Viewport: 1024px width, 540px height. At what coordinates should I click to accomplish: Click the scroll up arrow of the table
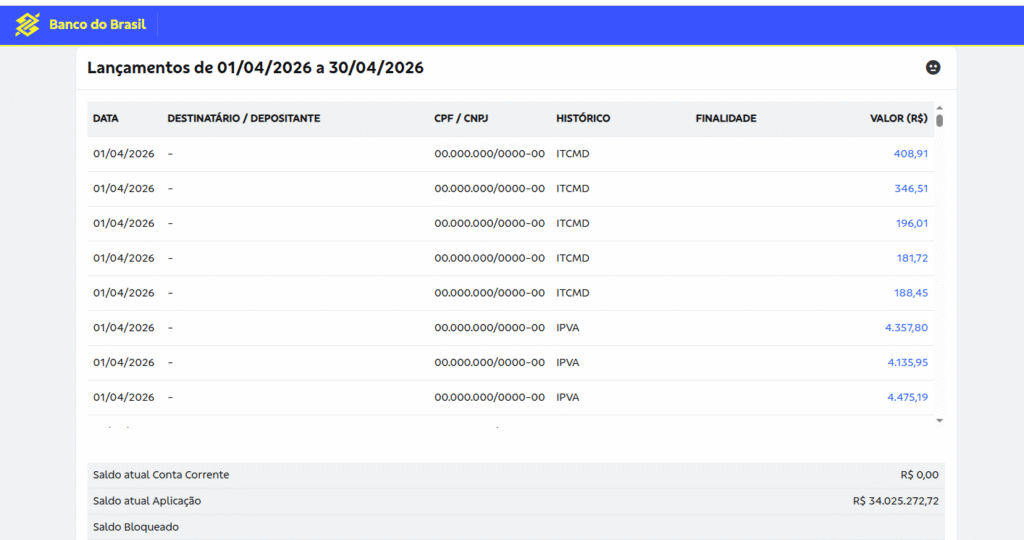click(939, 108)
